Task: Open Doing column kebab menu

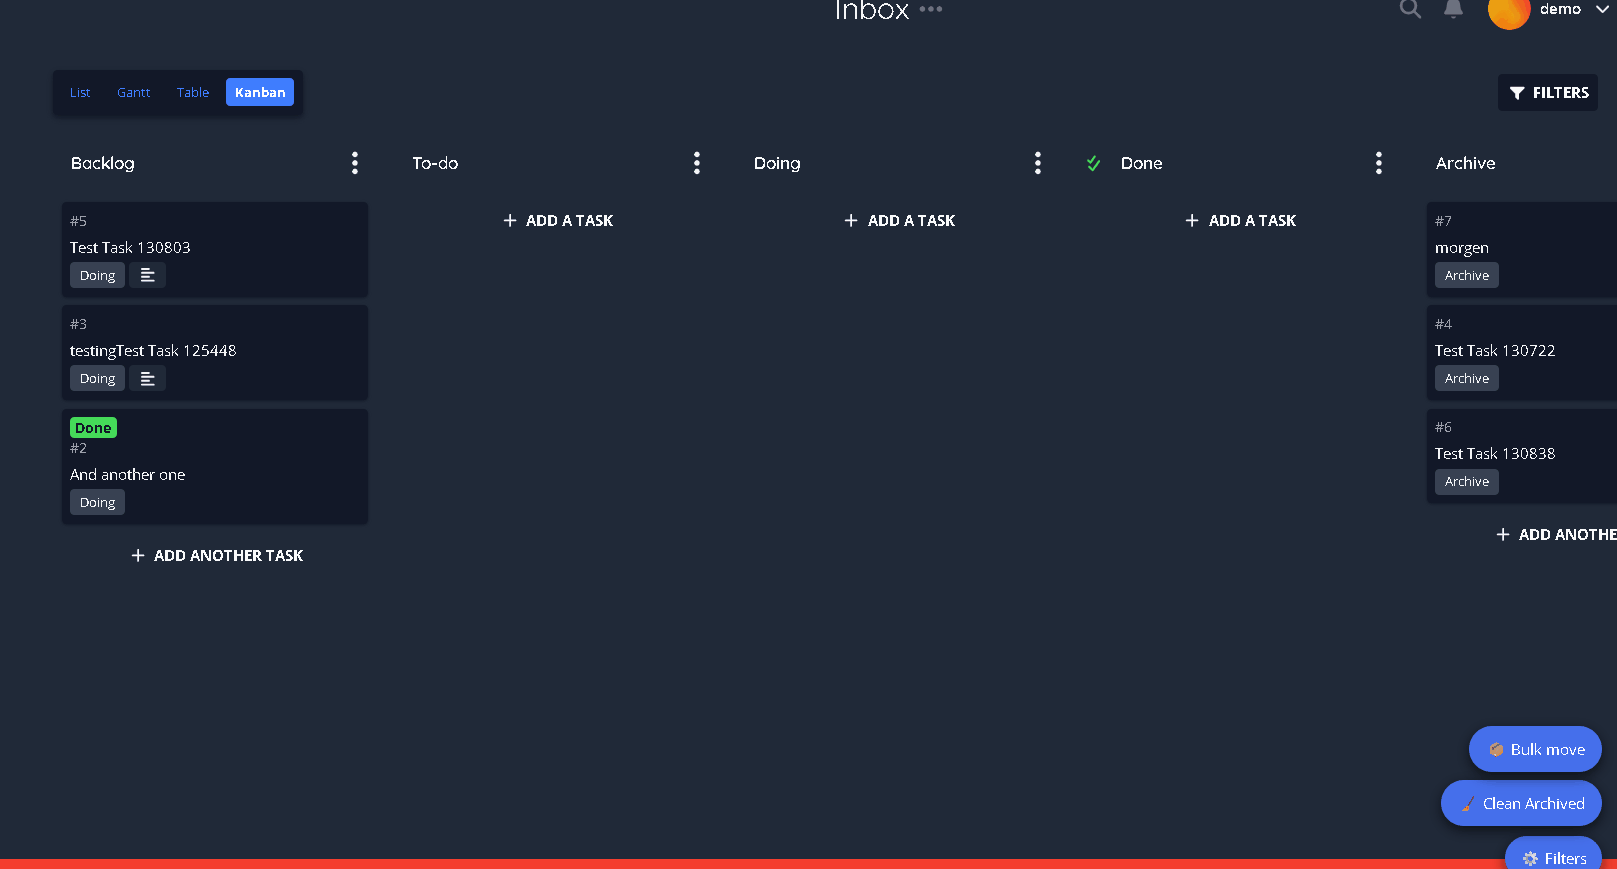Action: coord(1038,163)
